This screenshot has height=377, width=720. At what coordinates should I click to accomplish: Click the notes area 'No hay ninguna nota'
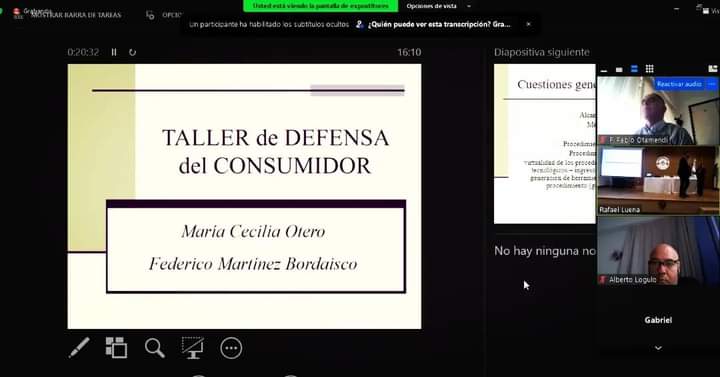tap(545, 251)
